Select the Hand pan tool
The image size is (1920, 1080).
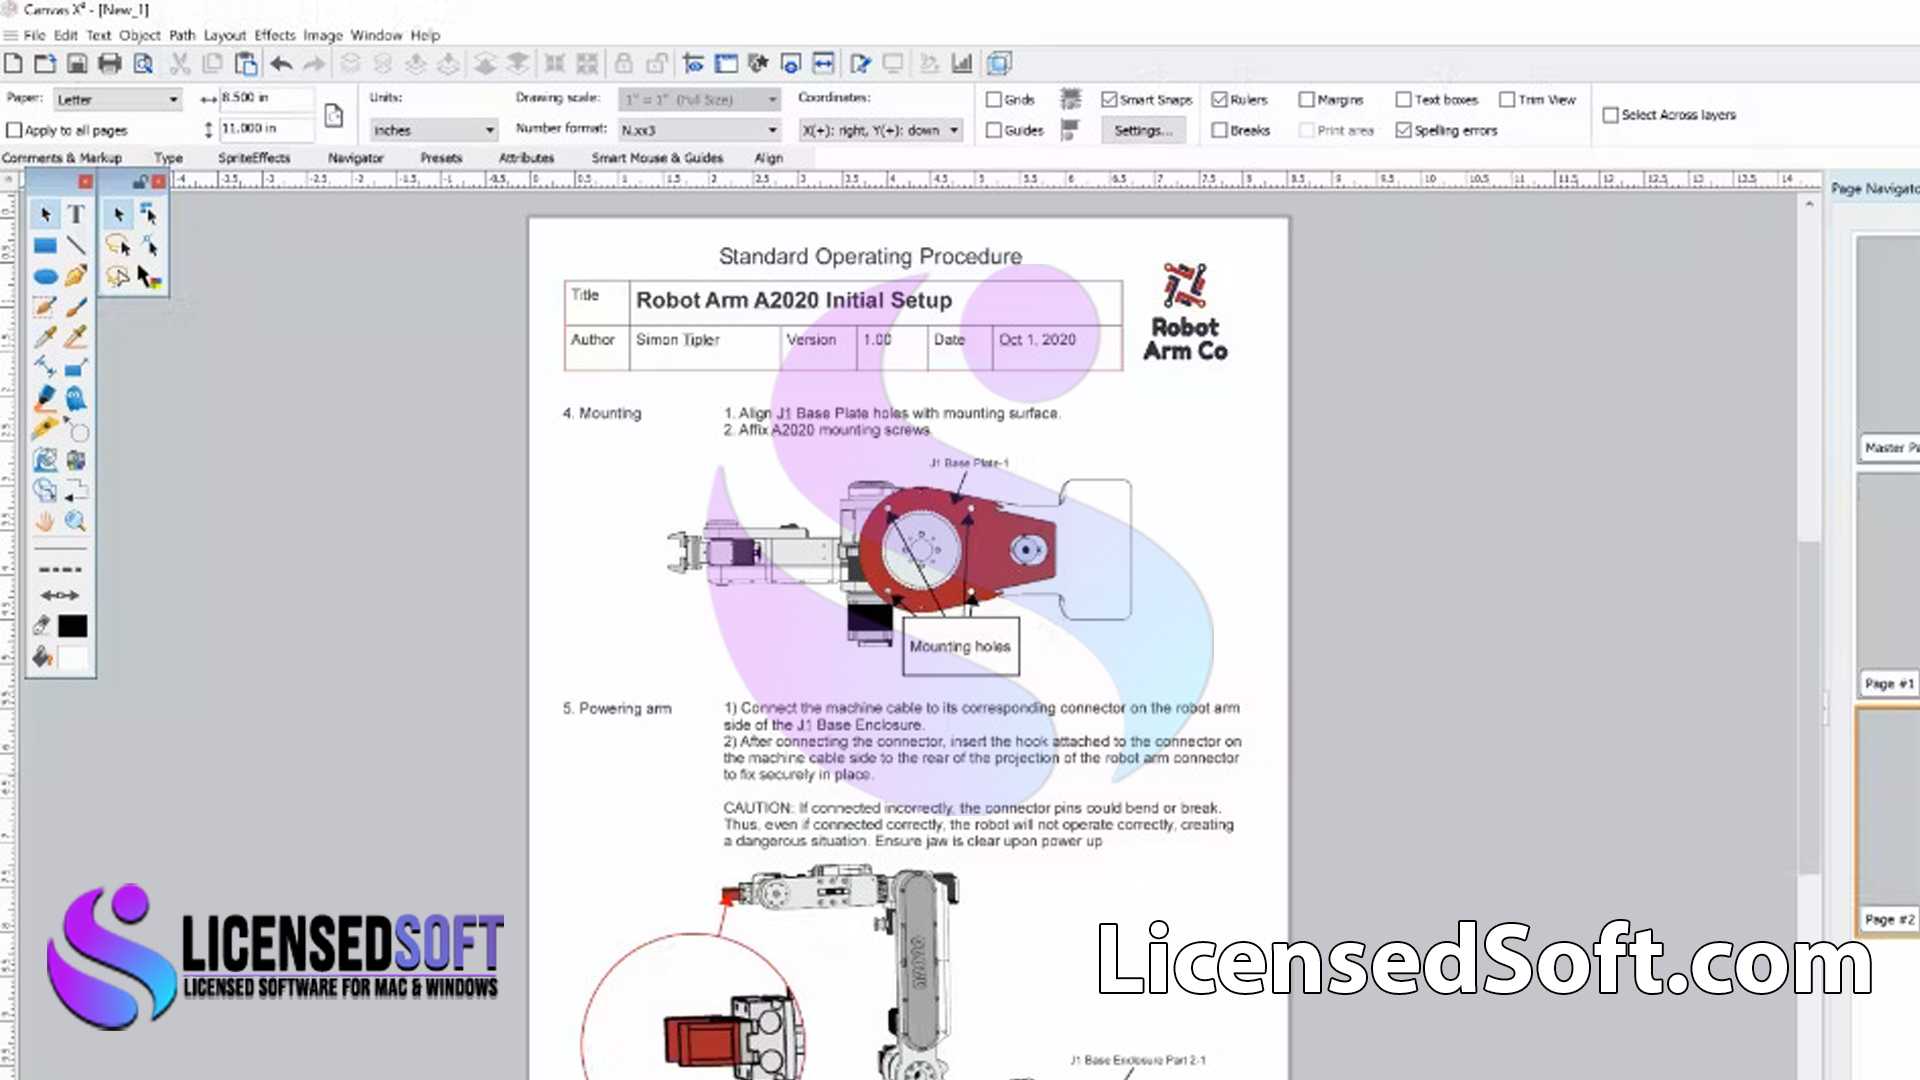coord(45,521)
